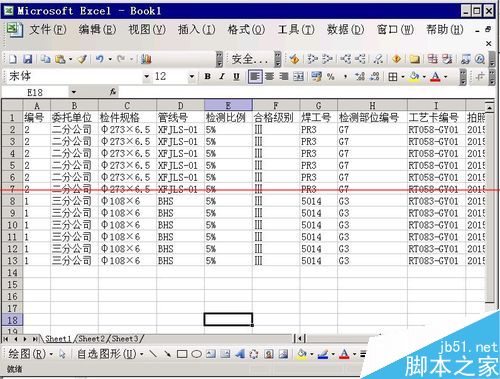Select the Rectangle drawing tool
Screen dimensions: 500x379
(182, 354)
